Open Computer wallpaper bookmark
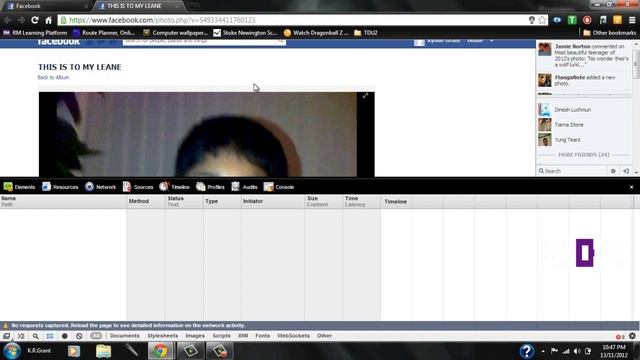This screenshot has height=360, width=640. 176,33
